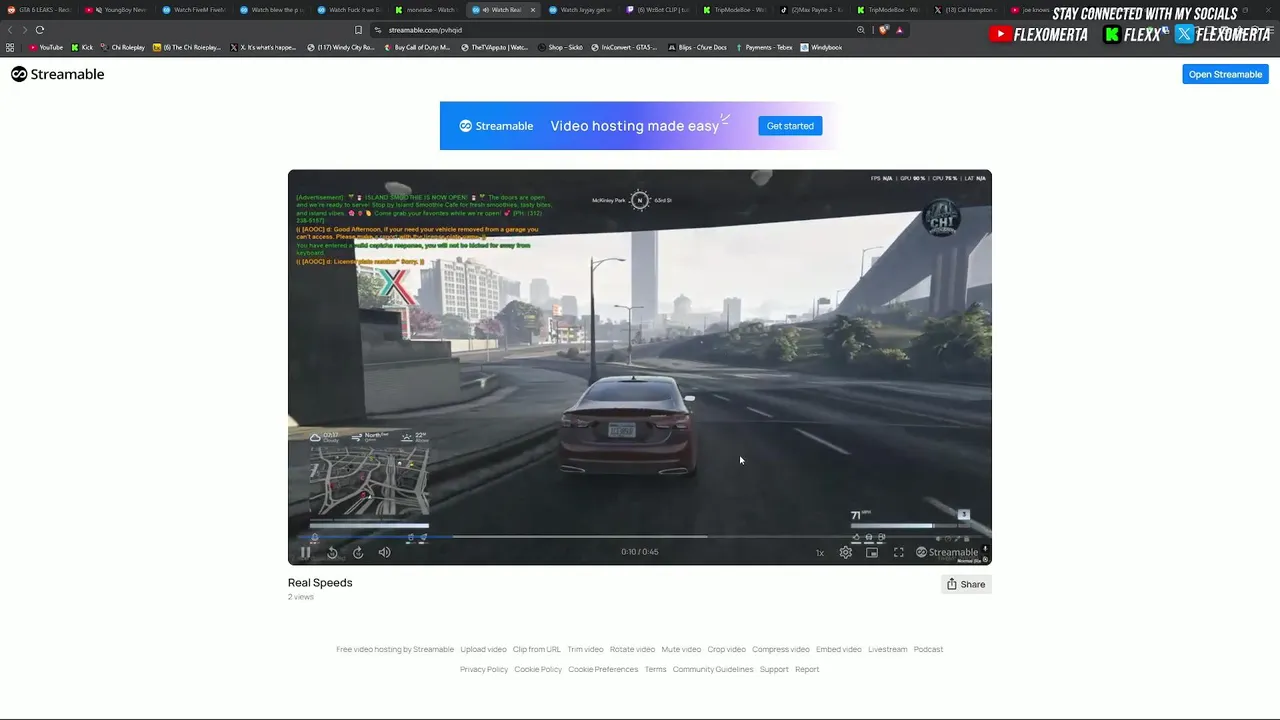Screen dimensions: 1280x720
Task: Click the Upload video footer link
Action: pyautogui.click(x=483, y=649)
